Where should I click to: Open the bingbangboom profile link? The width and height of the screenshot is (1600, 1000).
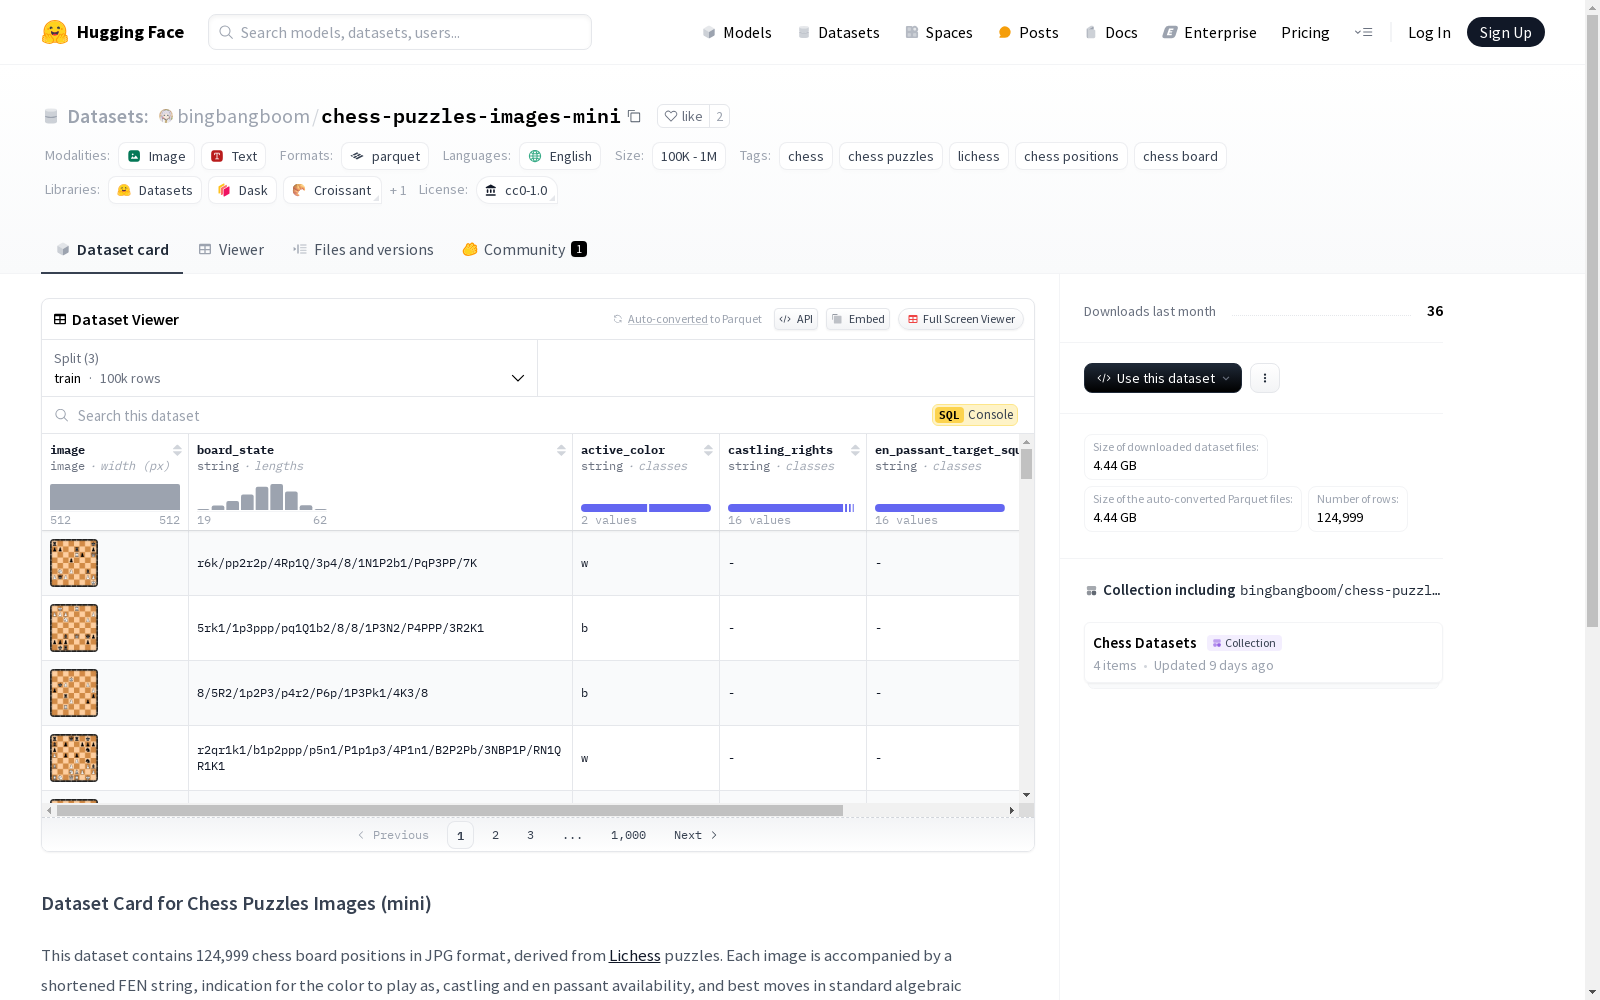(x=243, y=116)
